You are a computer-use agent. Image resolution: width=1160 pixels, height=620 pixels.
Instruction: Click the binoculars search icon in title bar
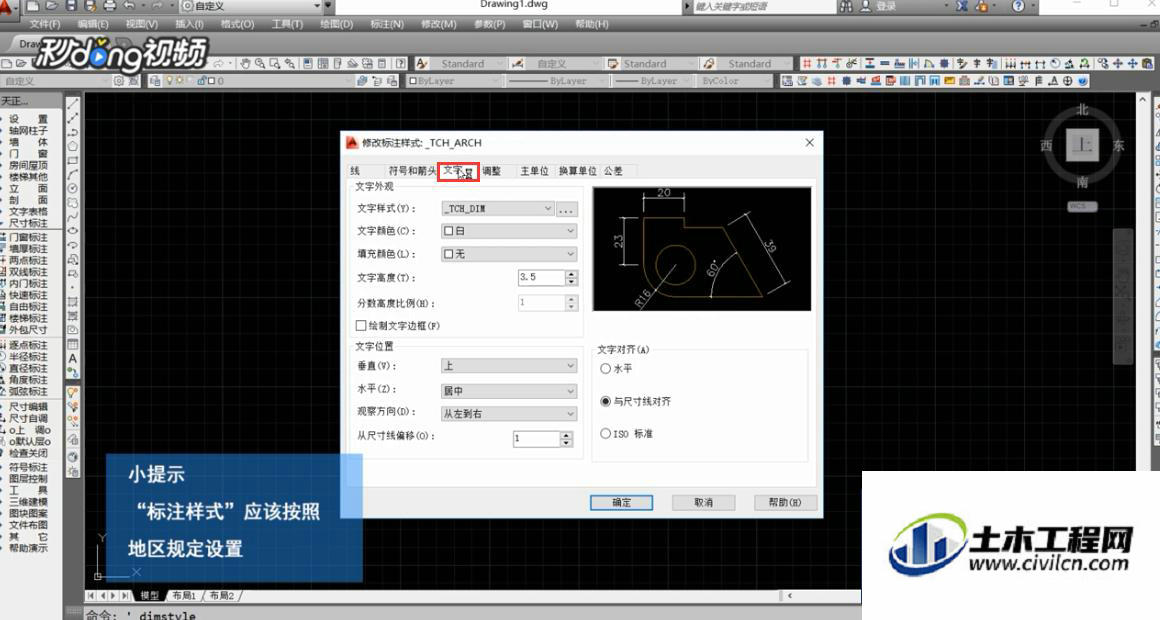846,6
